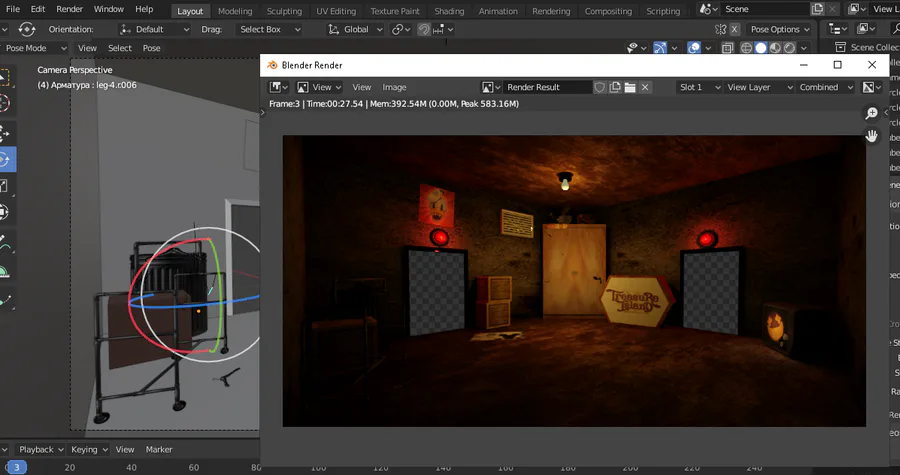This screenshot has height=475, width=900.
Task: Switch to the Modeling workspace tab
Action: click(x=235, y=11)
